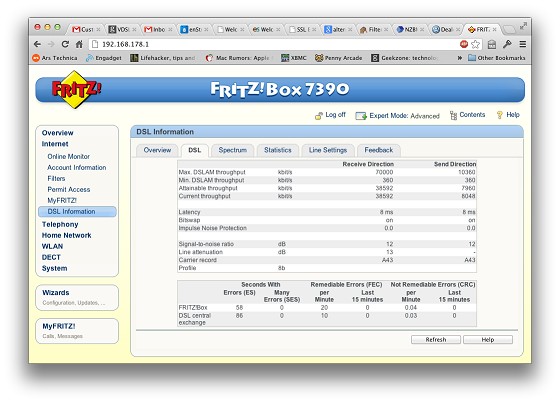Image resolution: width=560 pixels, height=403 pixels.
Task: Click the browser back arrow
Action: click(37, 44)
